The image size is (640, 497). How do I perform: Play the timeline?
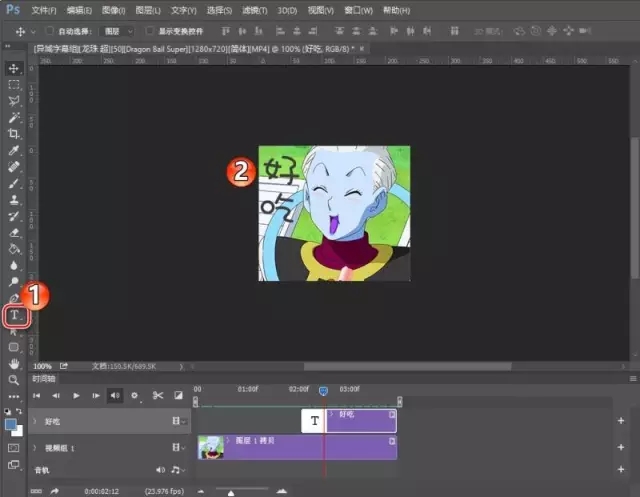click(76, 395)
